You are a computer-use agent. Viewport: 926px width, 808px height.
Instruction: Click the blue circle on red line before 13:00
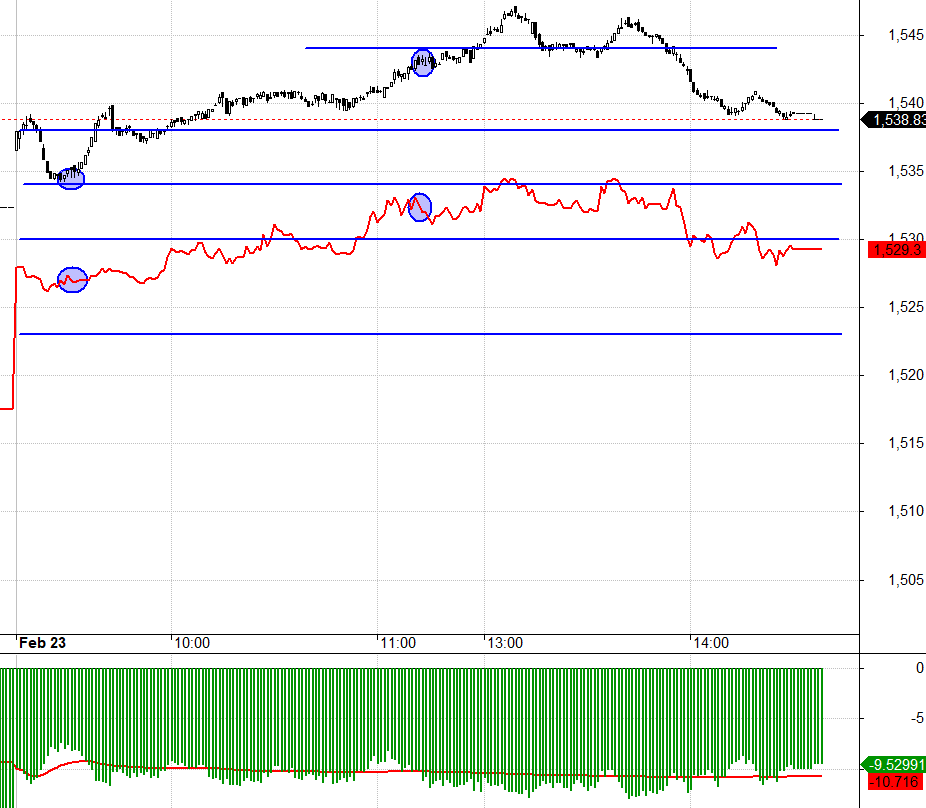click(x=420, y=207)
